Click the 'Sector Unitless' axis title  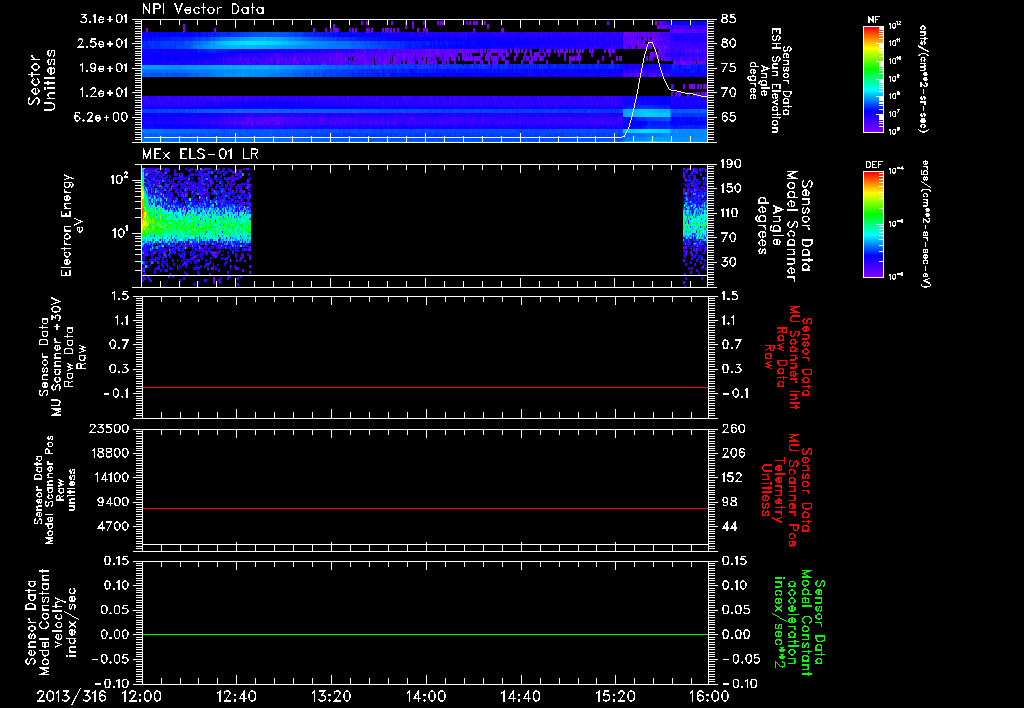[42, 80]
